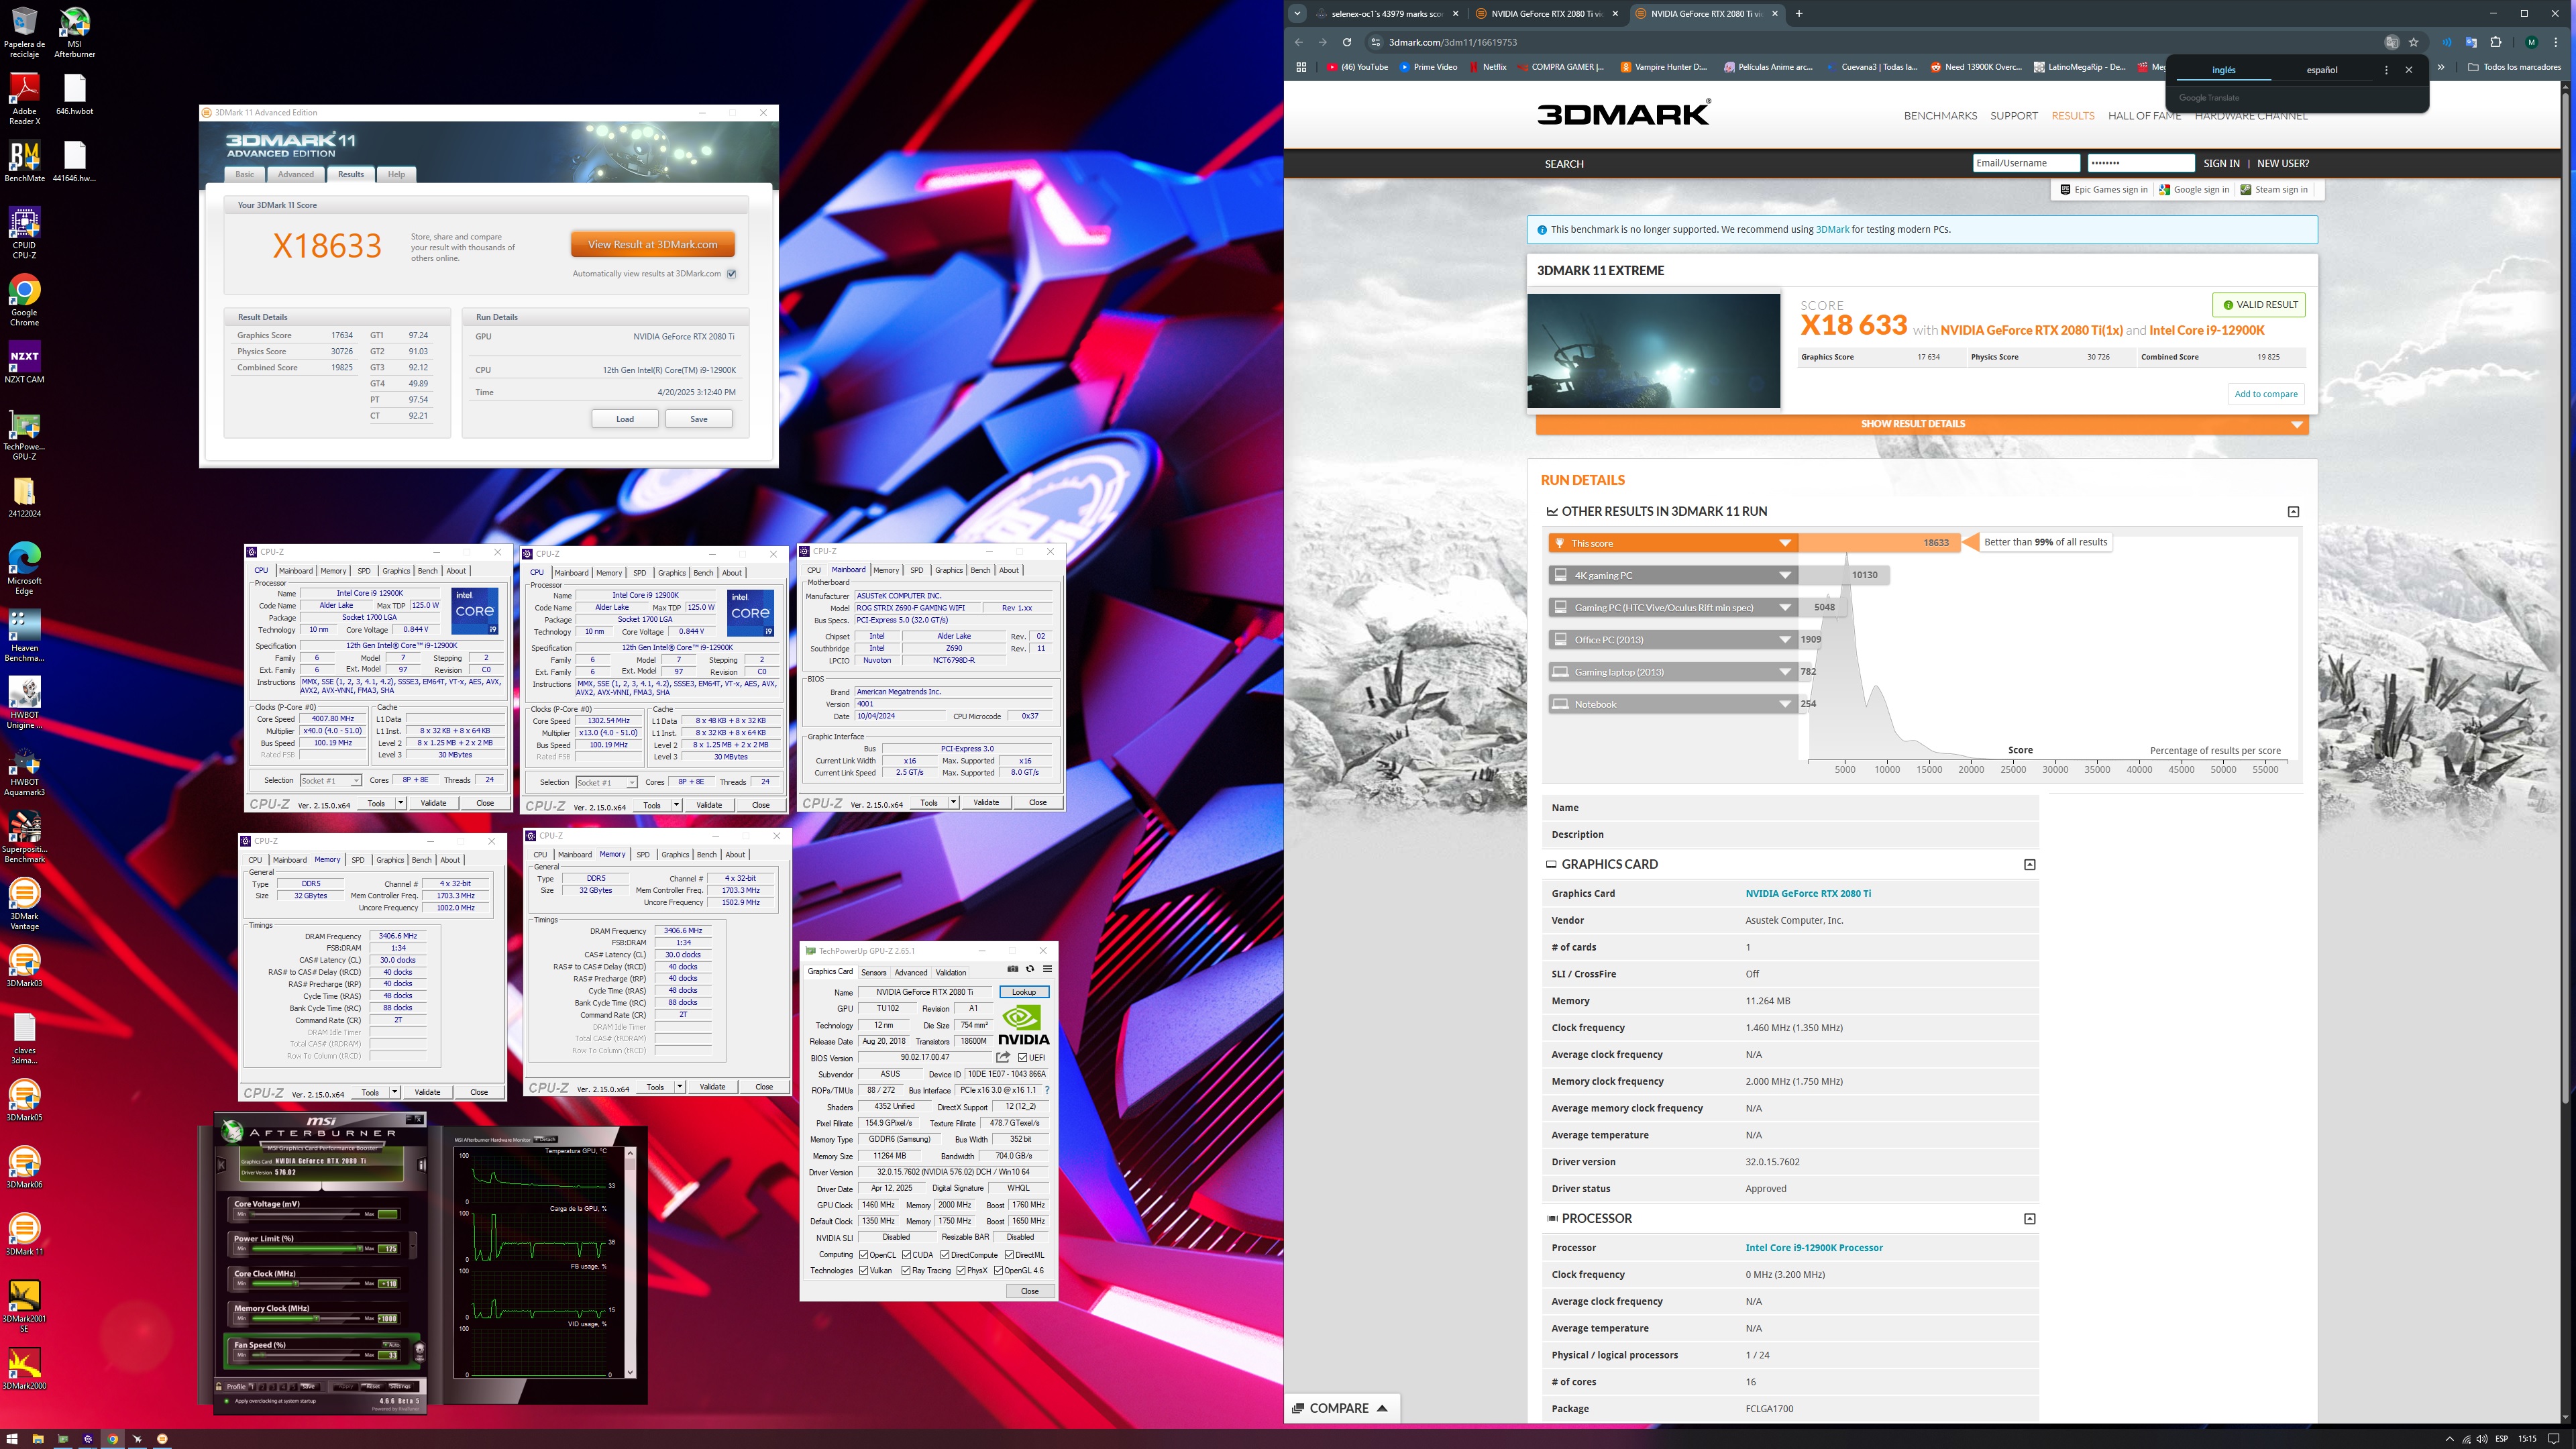Open Validation tab in GPU-Z
Viewport: 2576px width, 1449px height.
coord(951,972)
